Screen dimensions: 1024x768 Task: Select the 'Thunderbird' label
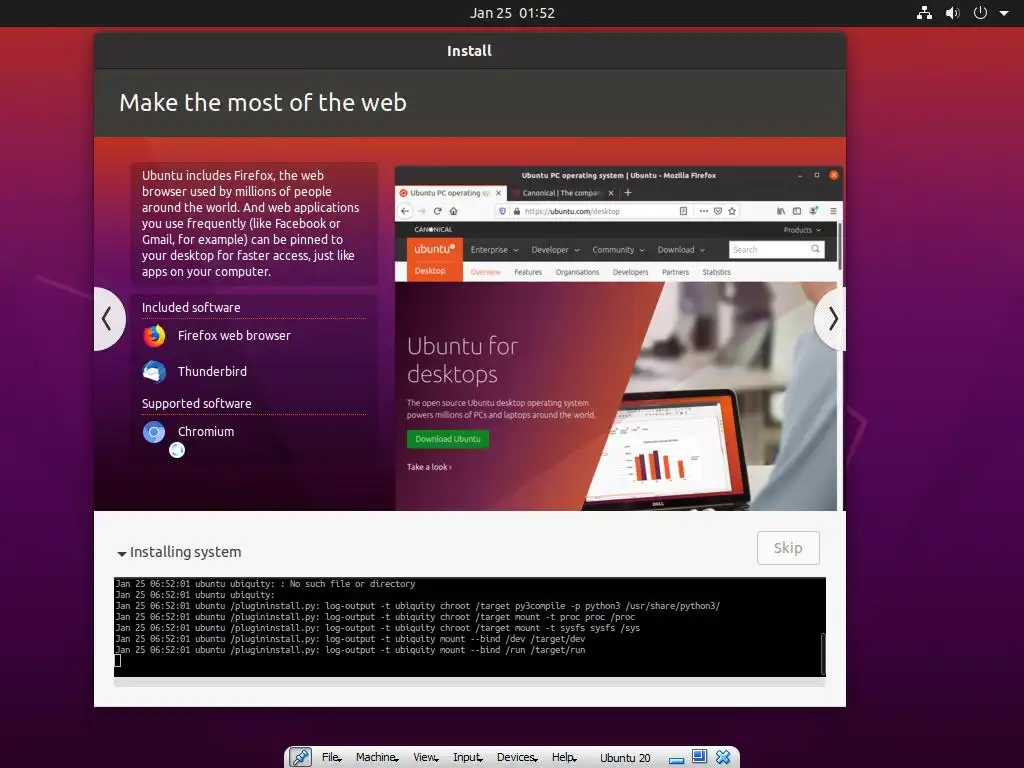point(212,372)
